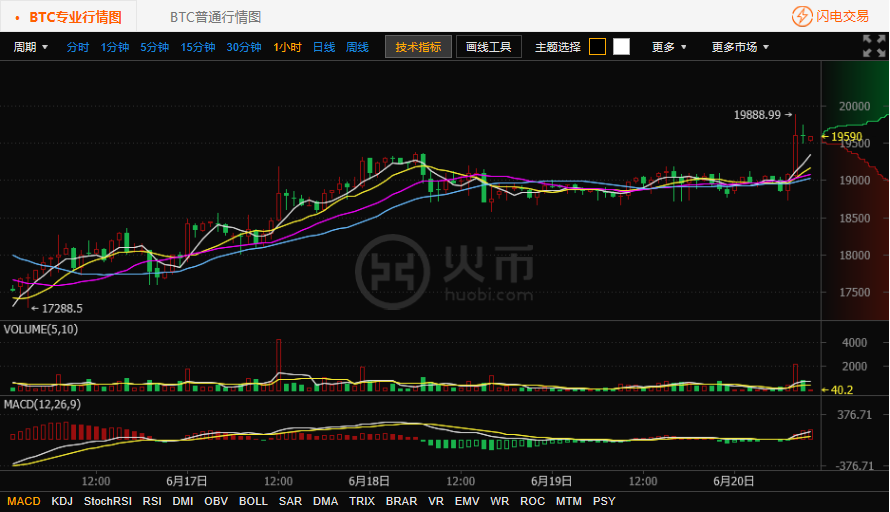
Task: Select 周线 weekly interval
Action: 358,47
